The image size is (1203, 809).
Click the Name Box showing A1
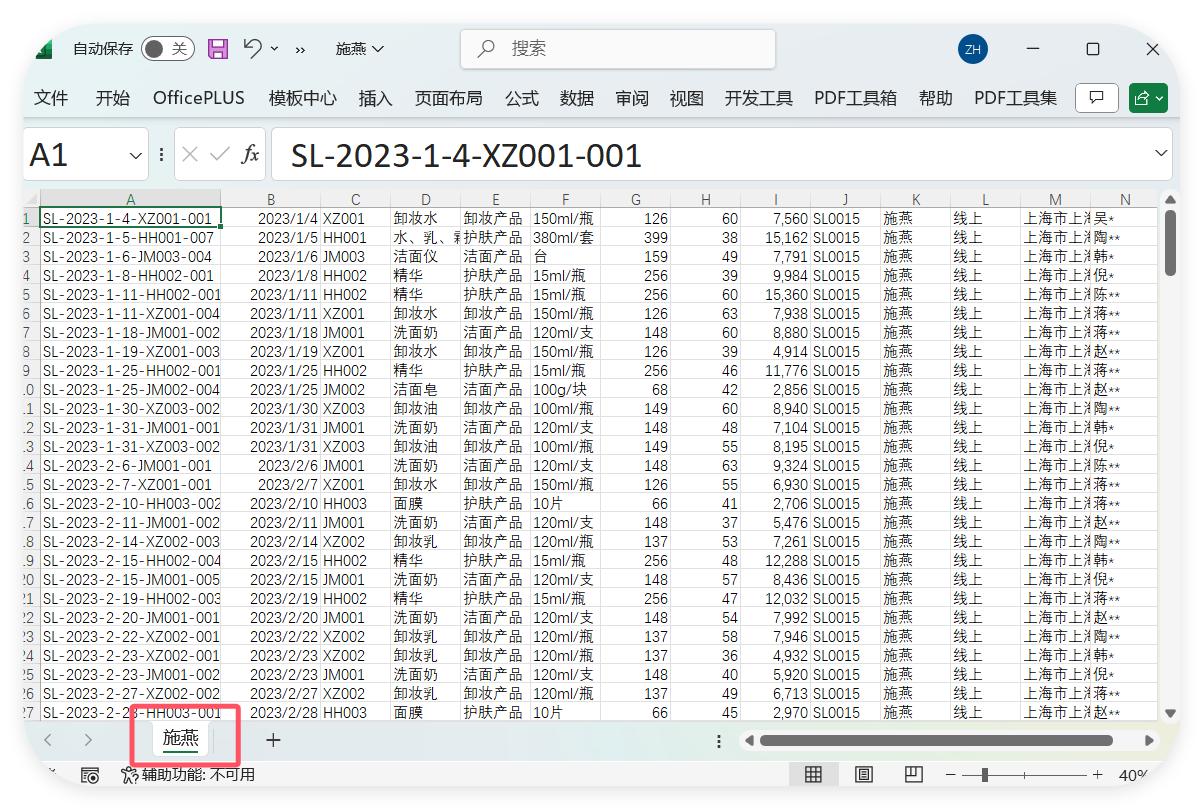(75, 155)
